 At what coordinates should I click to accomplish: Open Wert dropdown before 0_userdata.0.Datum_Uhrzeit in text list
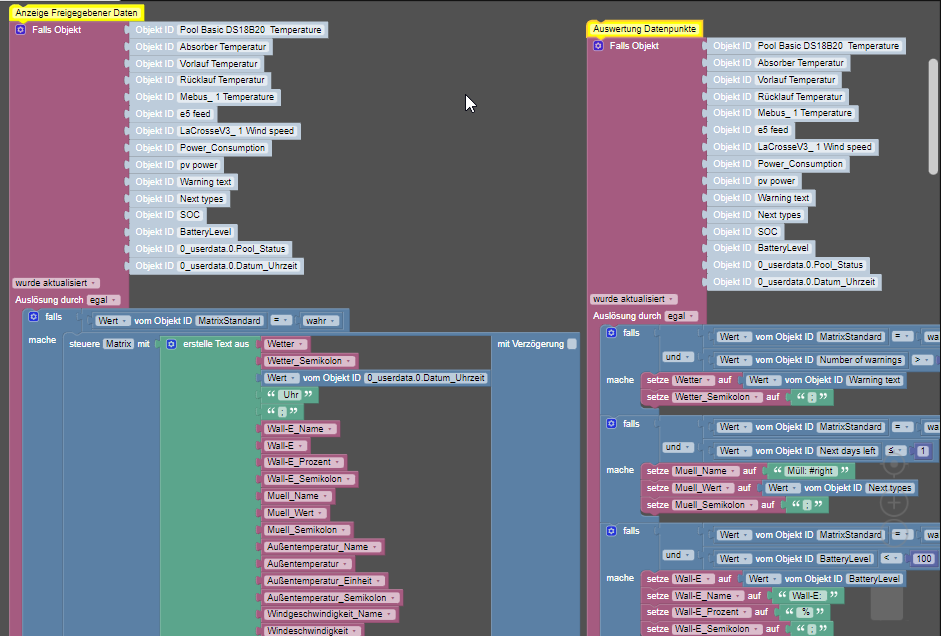(281, 378)
